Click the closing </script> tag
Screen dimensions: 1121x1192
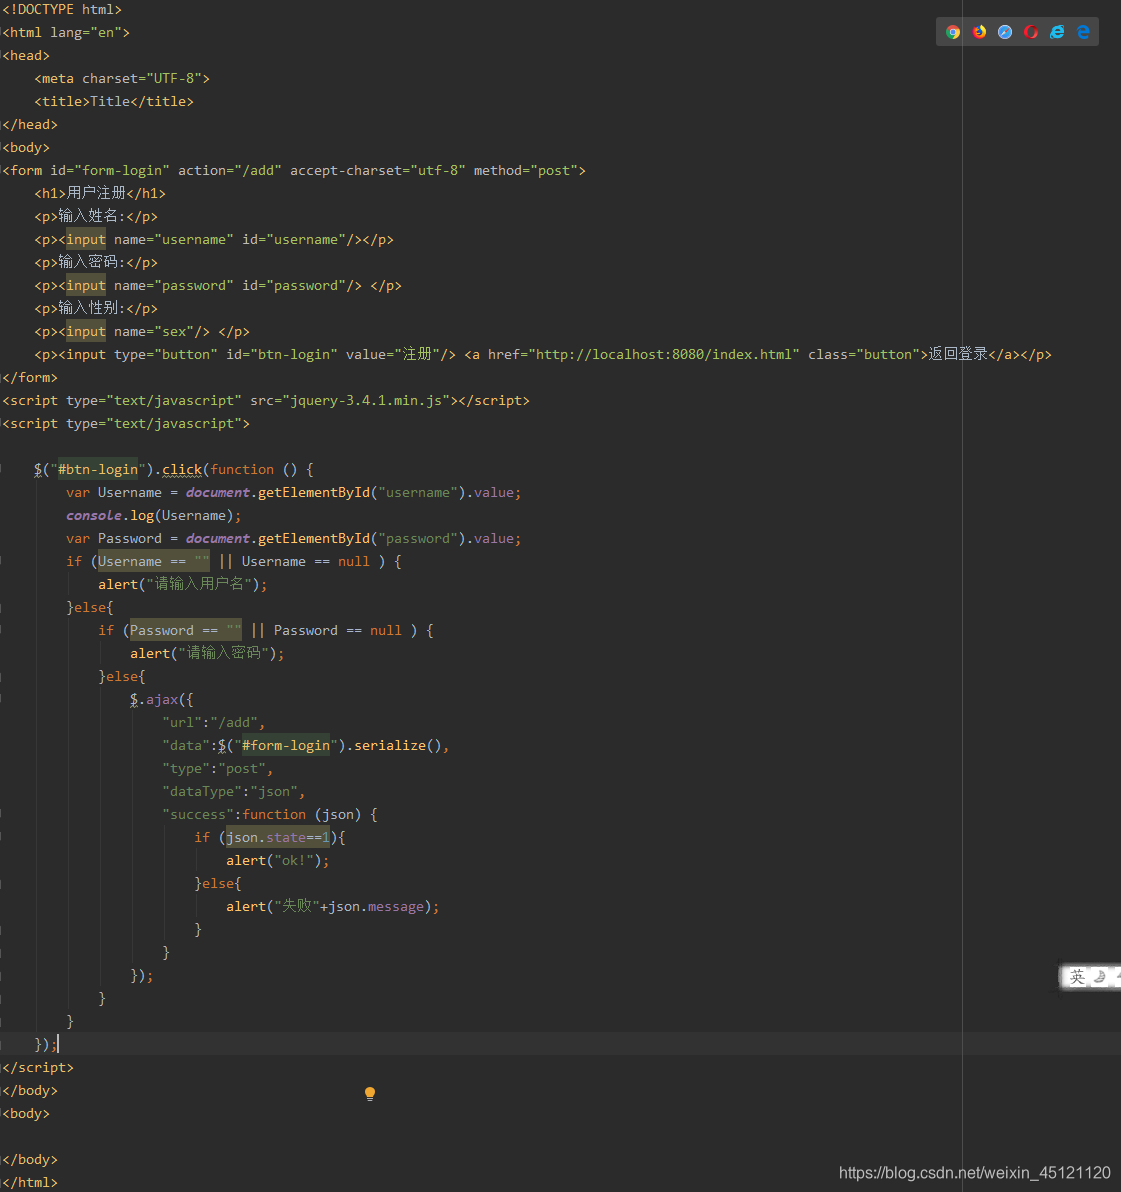click(38, 1067)
